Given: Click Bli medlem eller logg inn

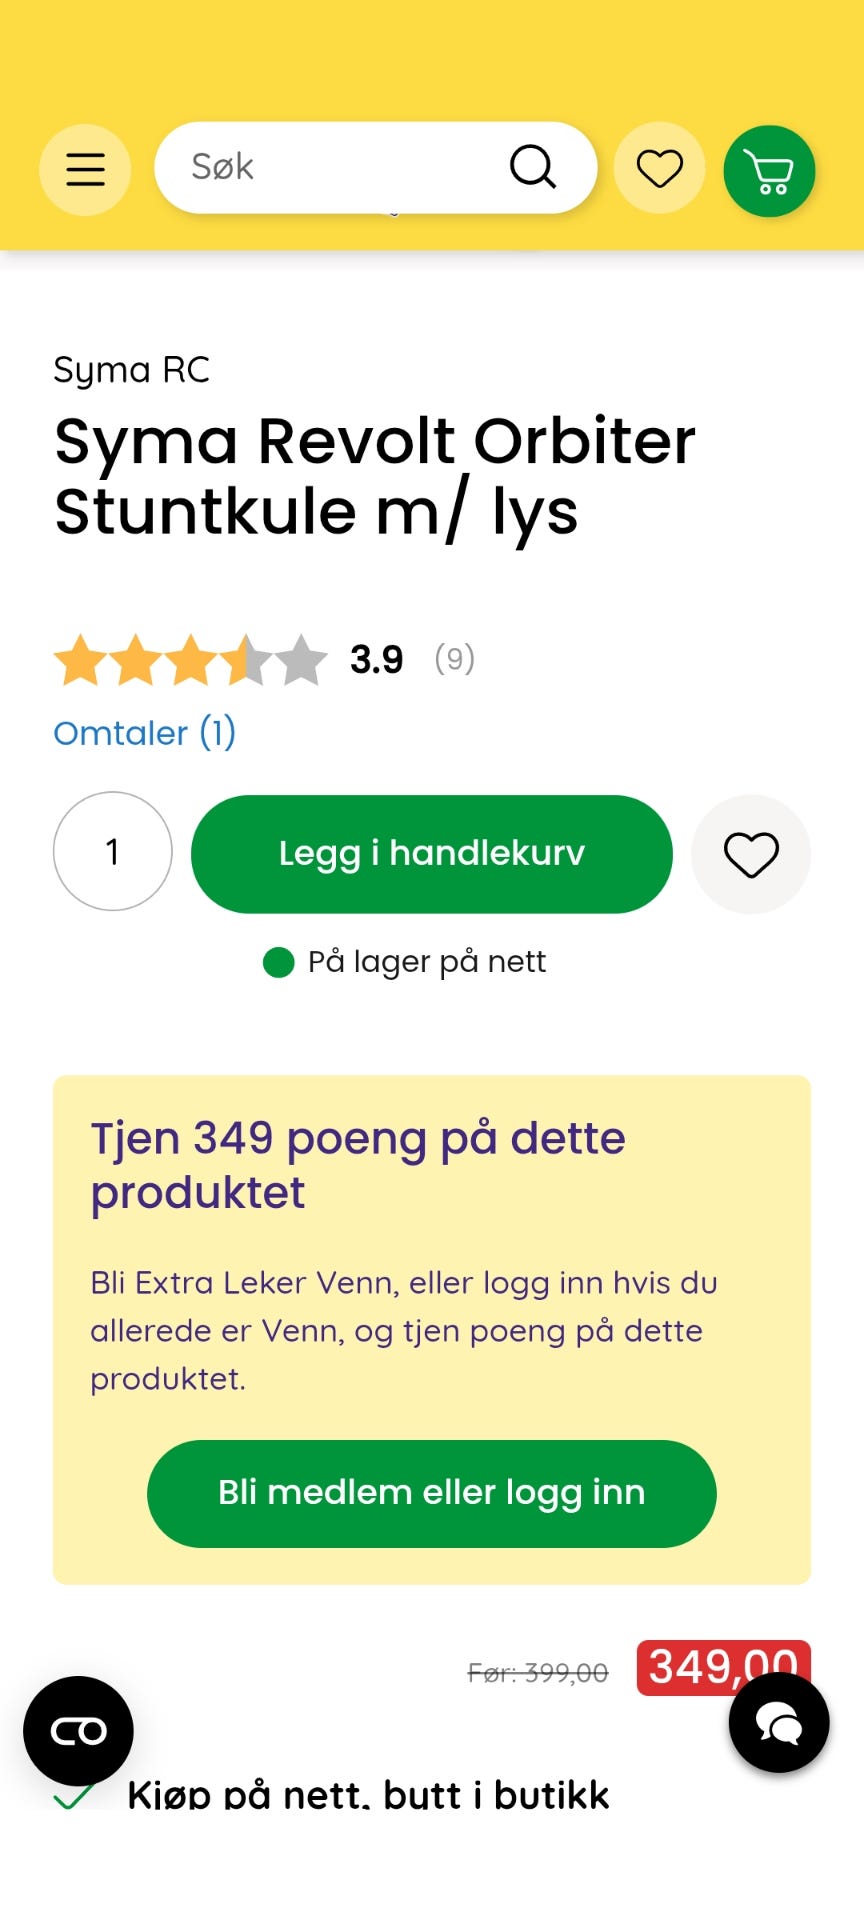Looking at the screenshot, I should (x=432, y=1494).
